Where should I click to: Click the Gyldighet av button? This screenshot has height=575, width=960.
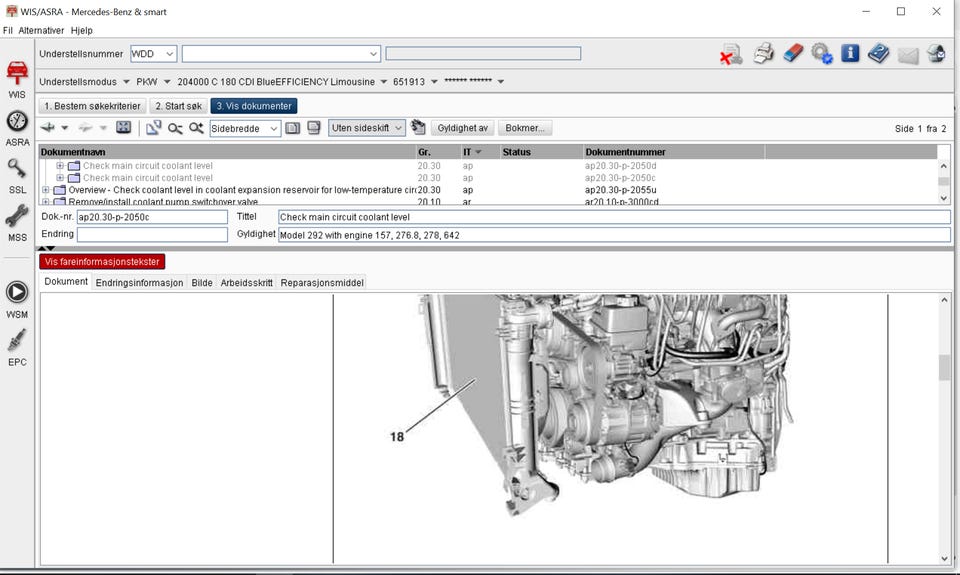pos(462,128)
